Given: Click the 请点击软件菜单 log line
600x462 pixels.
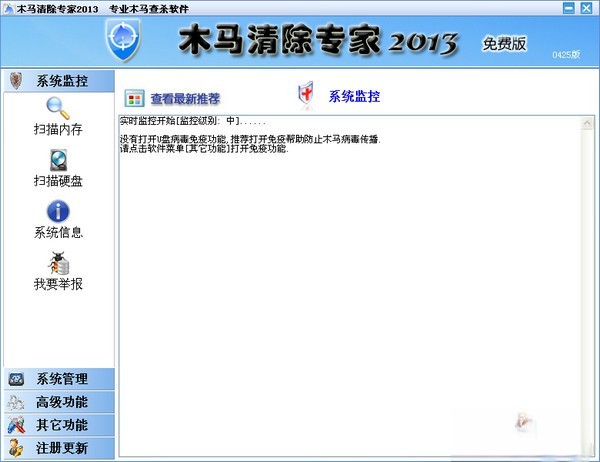Looking at the screenshot, I should (x=204, y=149).
